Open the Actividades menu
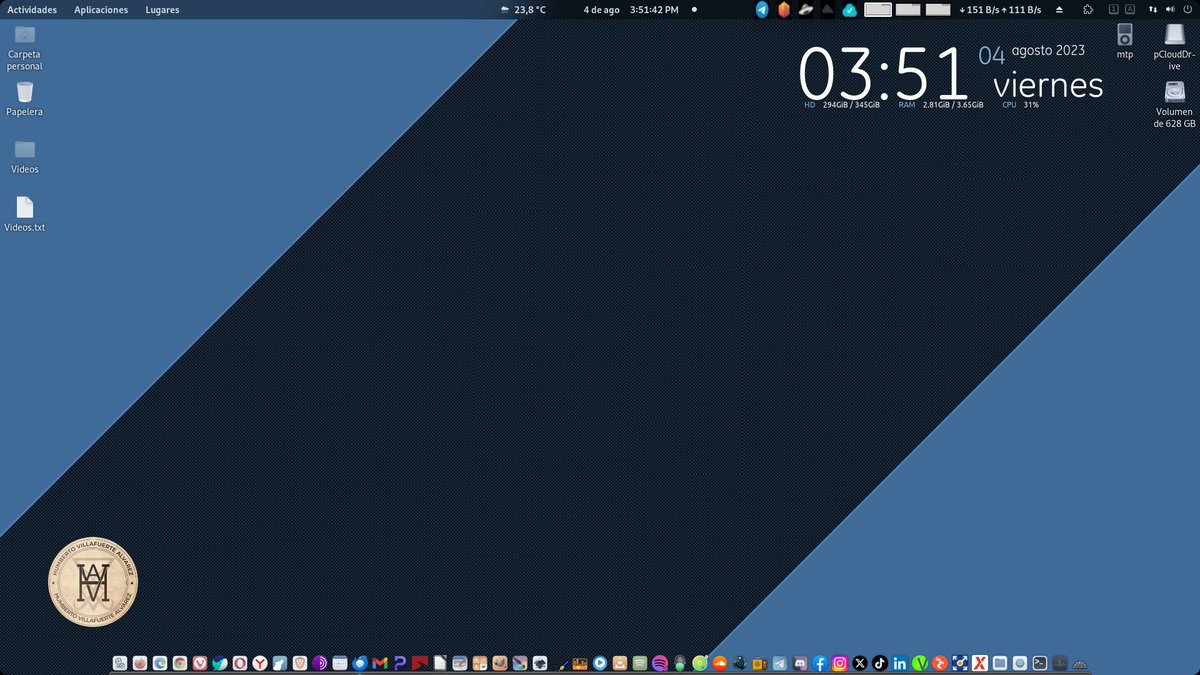This screenshot has height=675, width=1200. point(32,9)
